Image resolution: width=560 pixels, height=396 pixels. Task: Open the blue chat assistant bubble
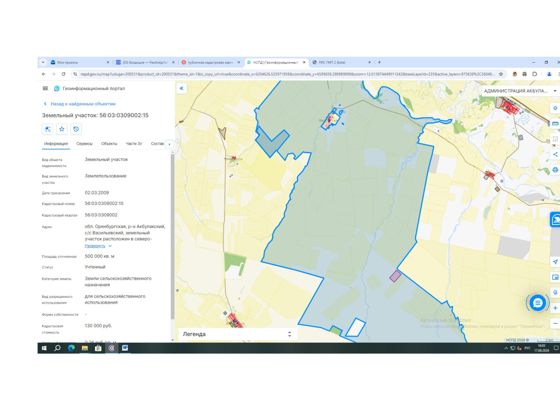pyautogui.click(x=538, y=303)
